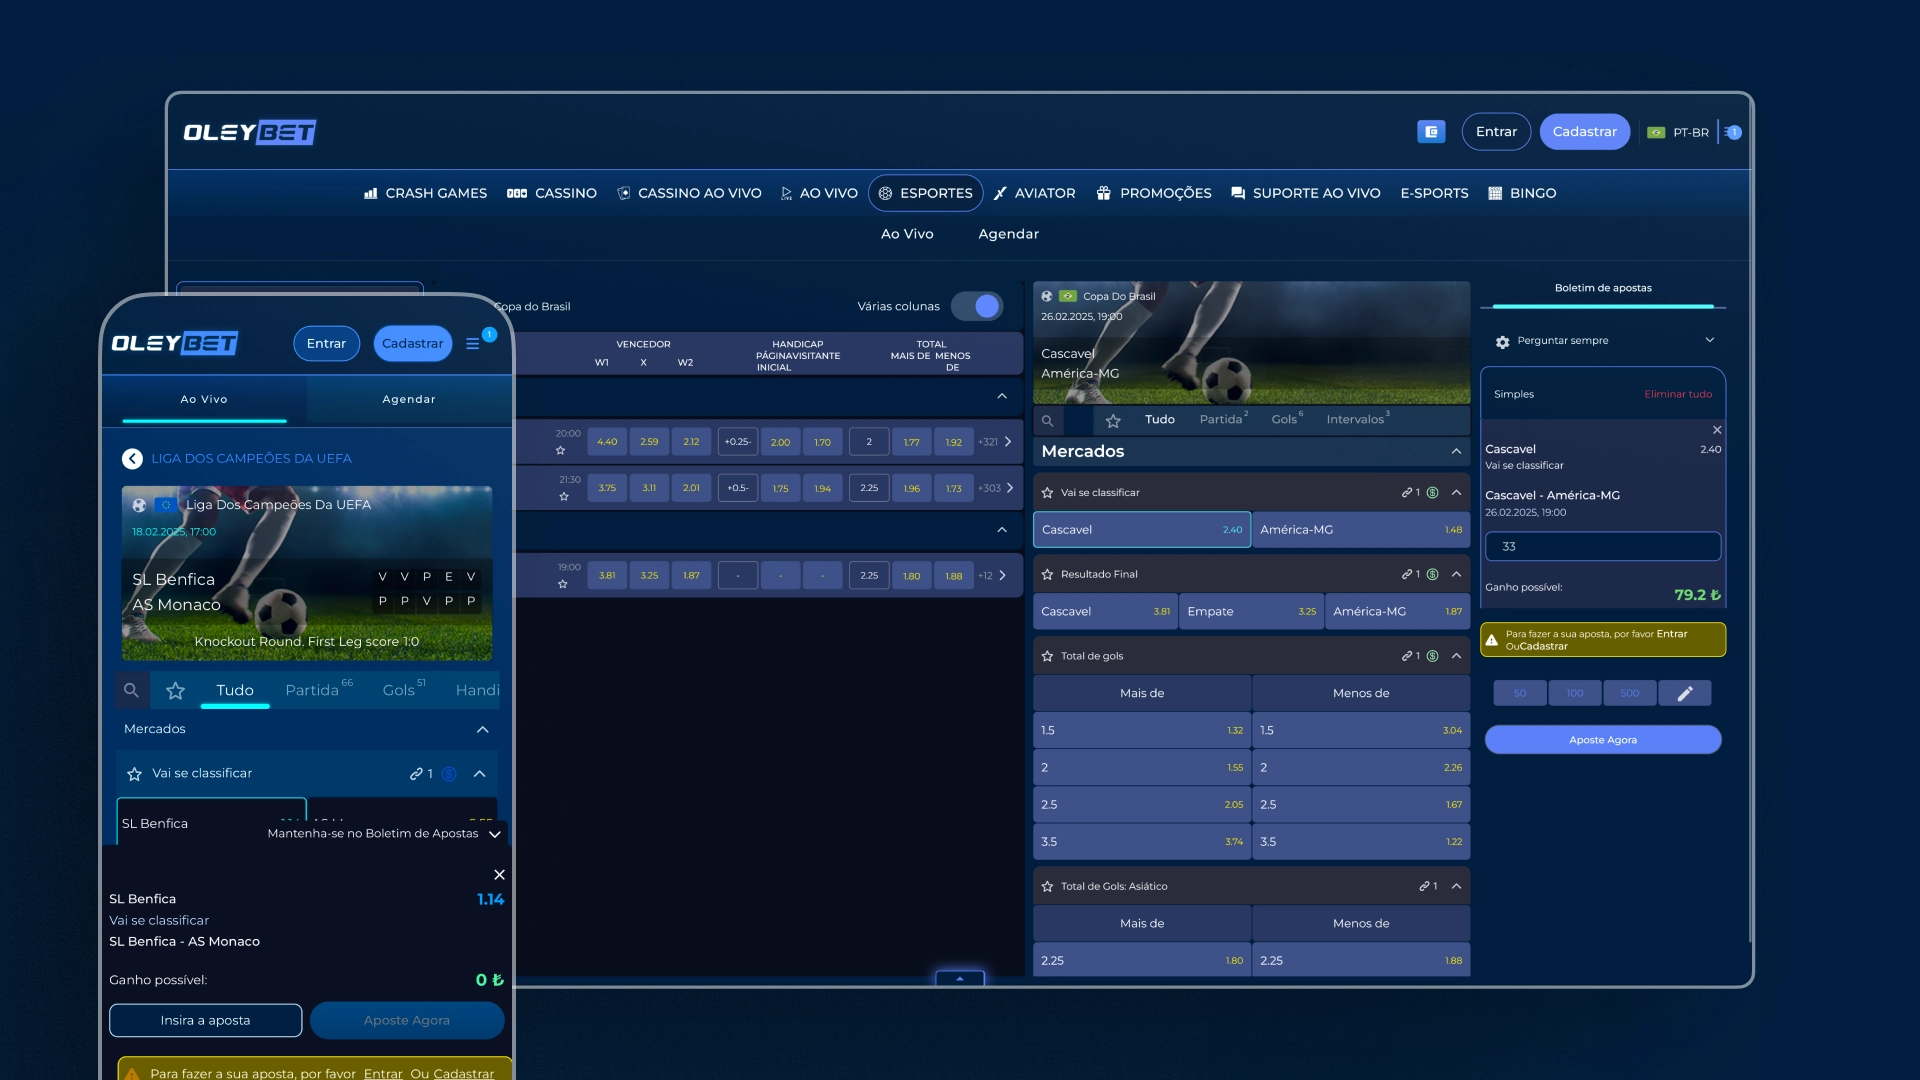Click mobile search magnifier icon
This screenshot has height=1080, width=1920.
(x=131, y=691)
